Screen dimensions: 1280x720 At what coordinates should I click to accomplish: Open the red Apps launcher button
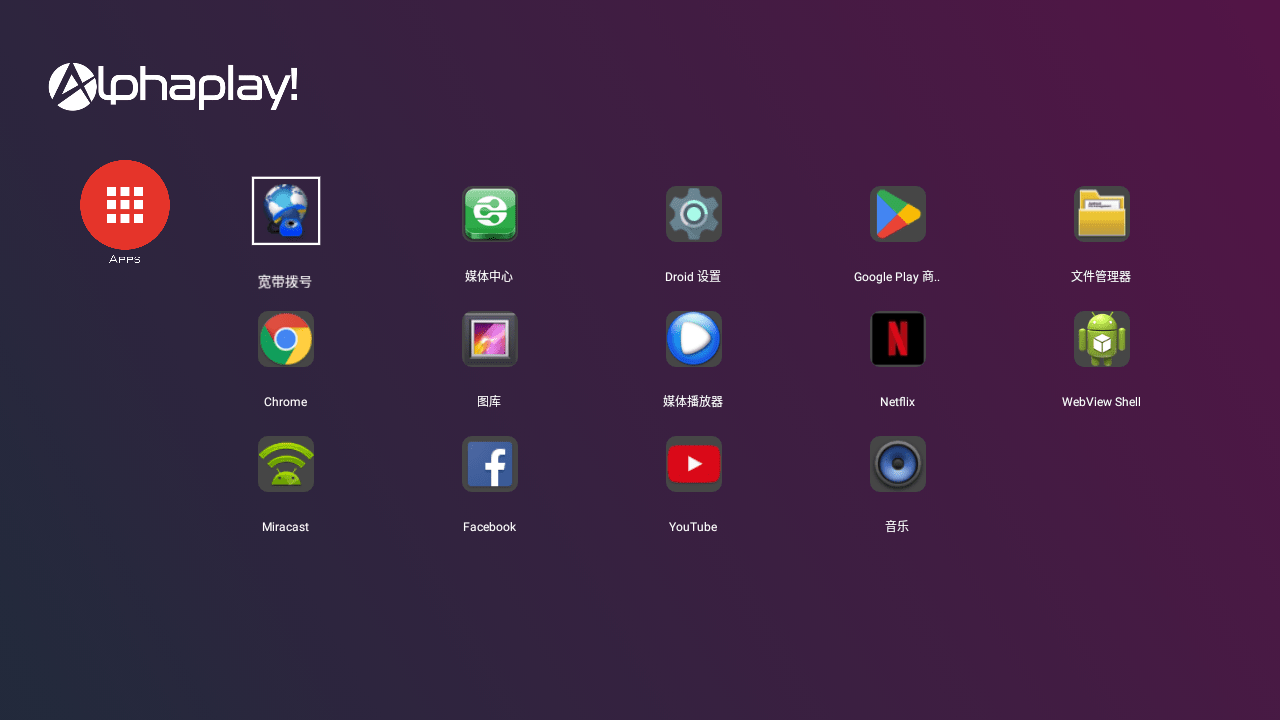[x=125, y=205]
